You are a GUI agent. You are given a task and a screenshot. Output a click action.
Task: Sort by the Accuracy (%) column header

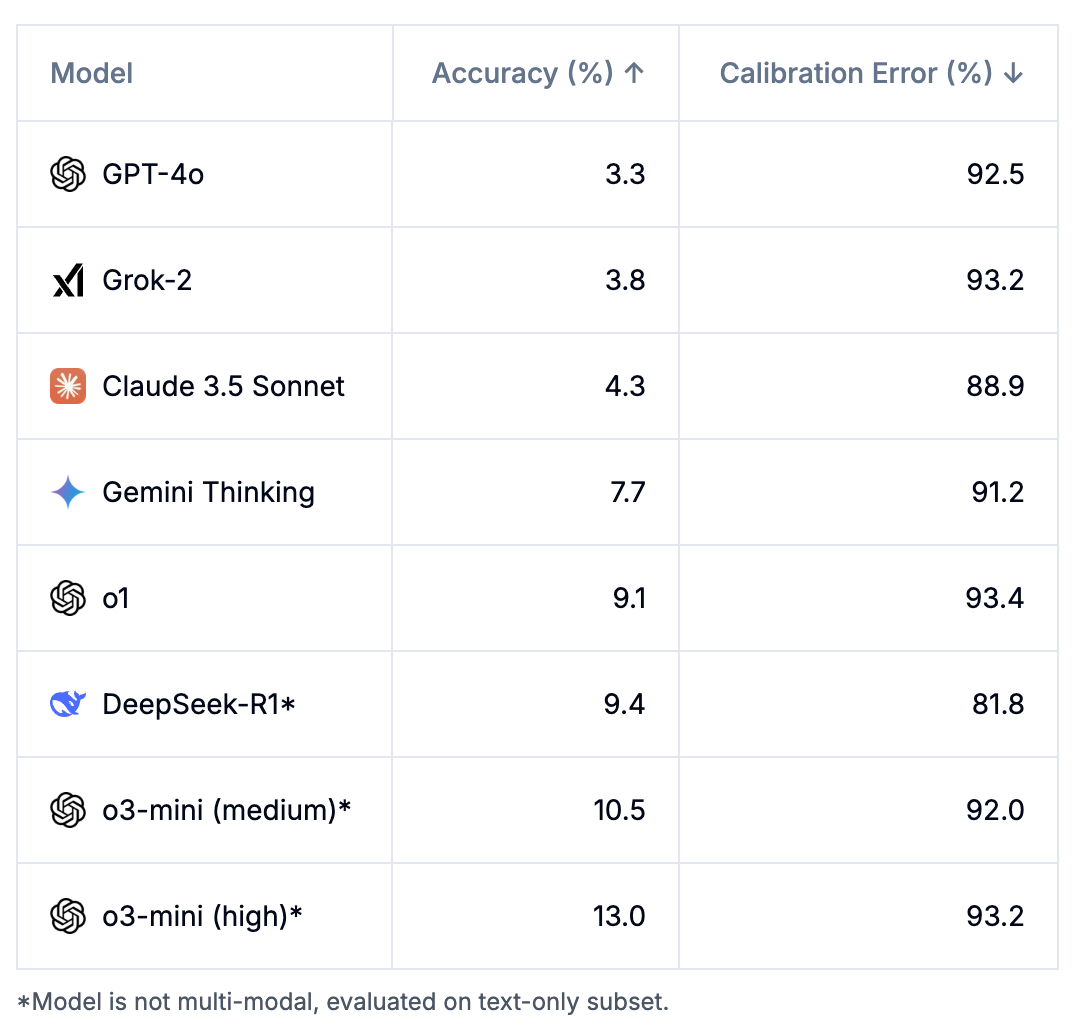538,73
